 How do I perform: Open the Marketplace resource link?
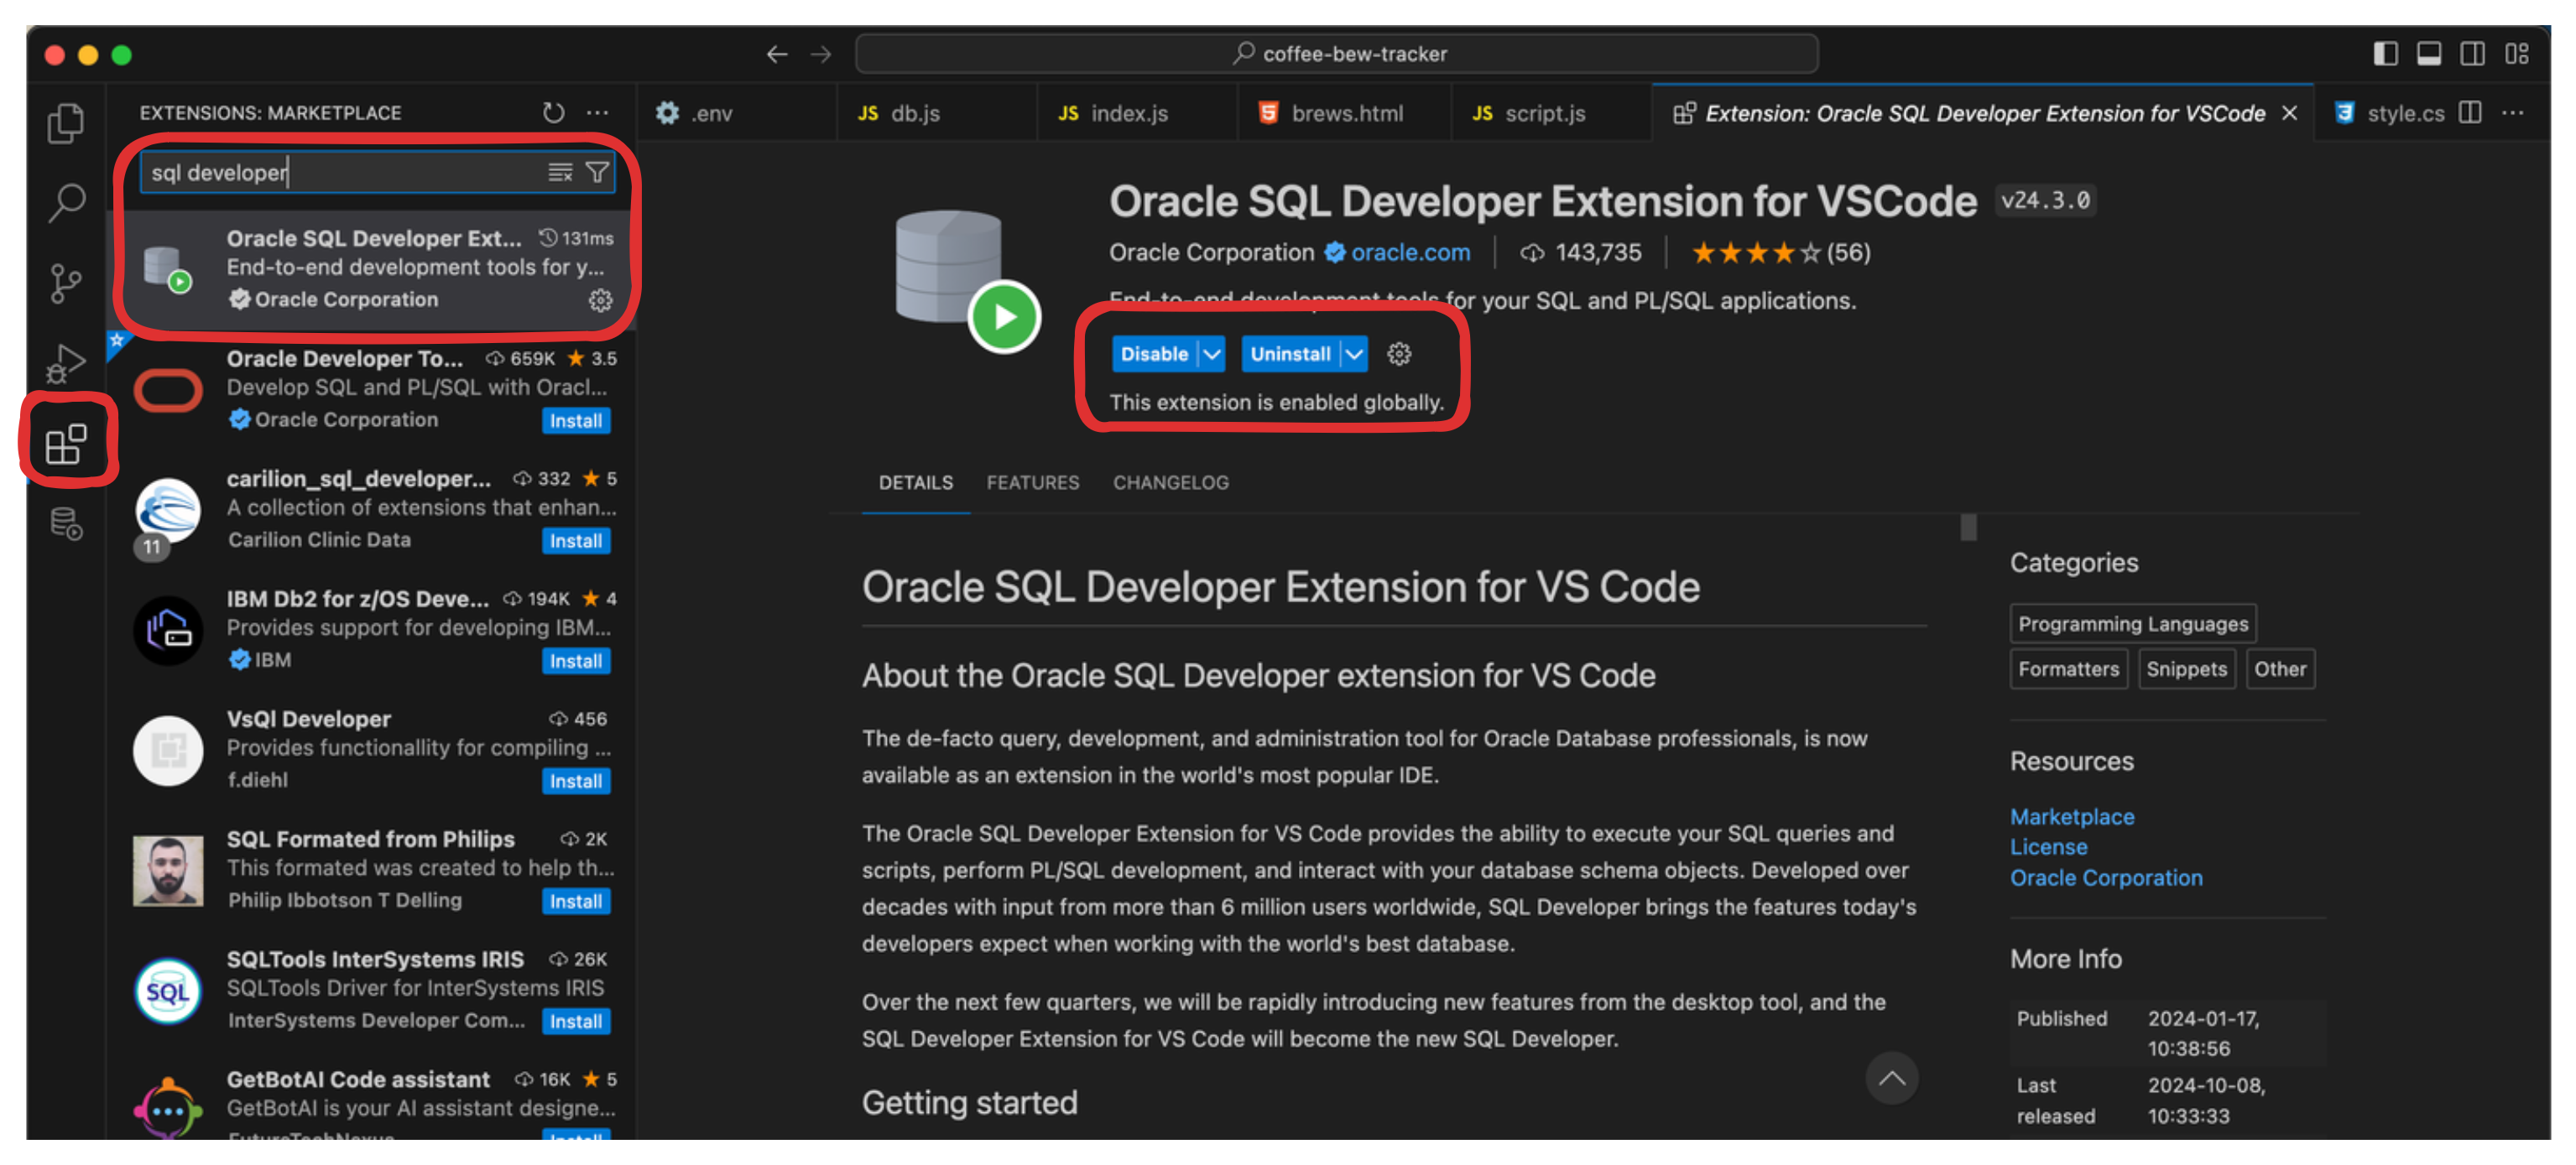[x=2072, y=817]
